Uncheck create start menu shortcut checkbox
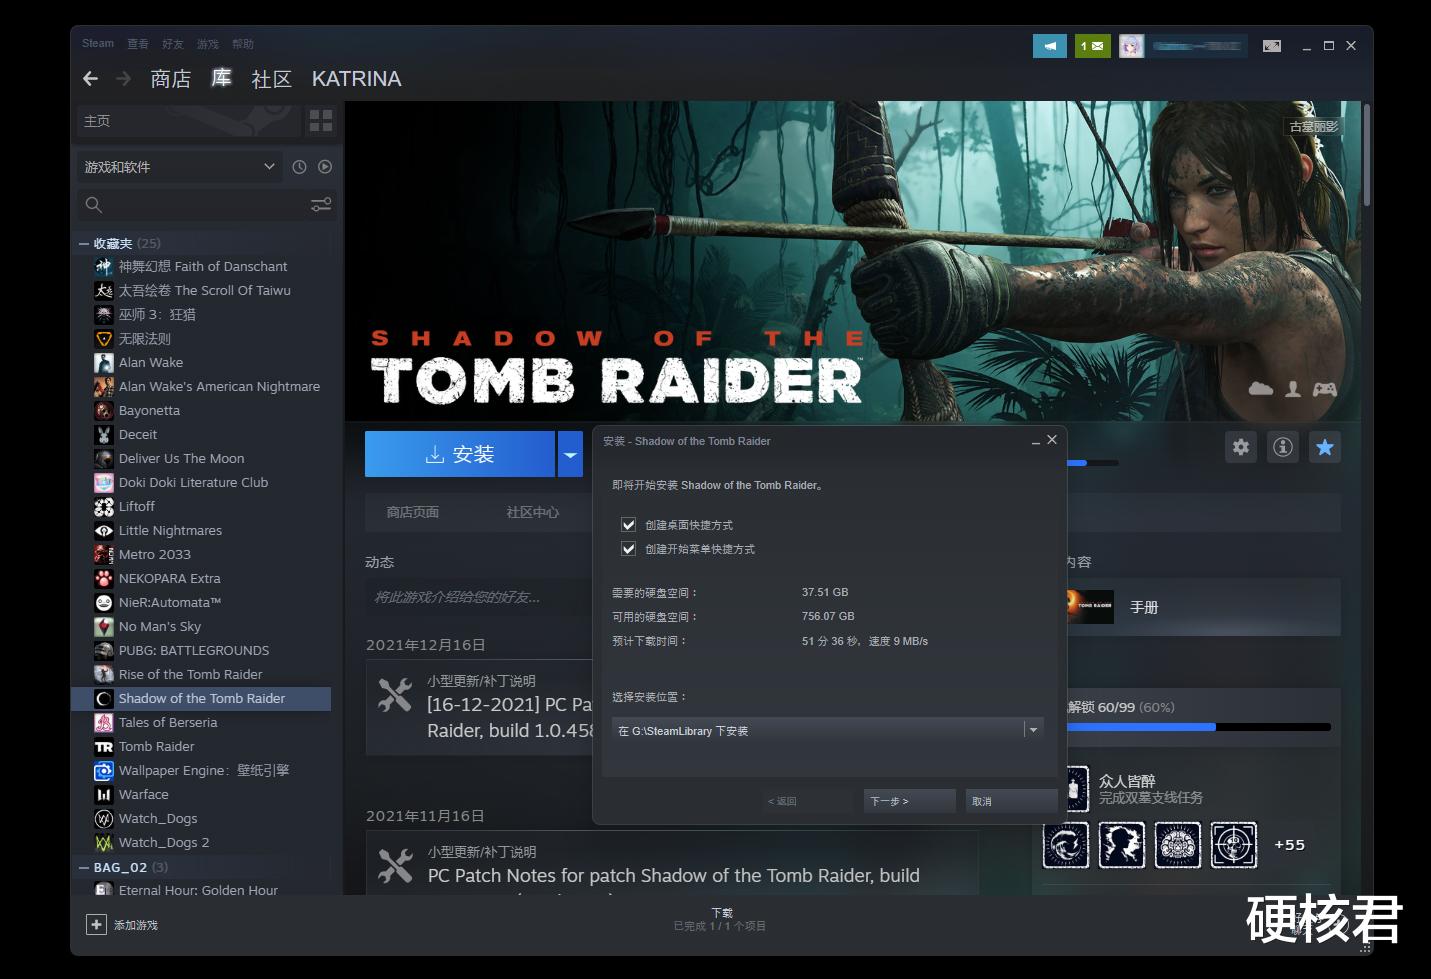The height and width of the screenshot is (979, 1431). coord(629,549)
